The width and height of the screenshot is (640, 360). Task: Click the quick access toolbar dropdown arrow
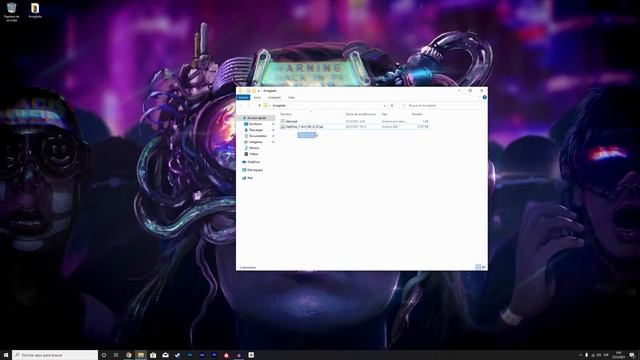258,91
